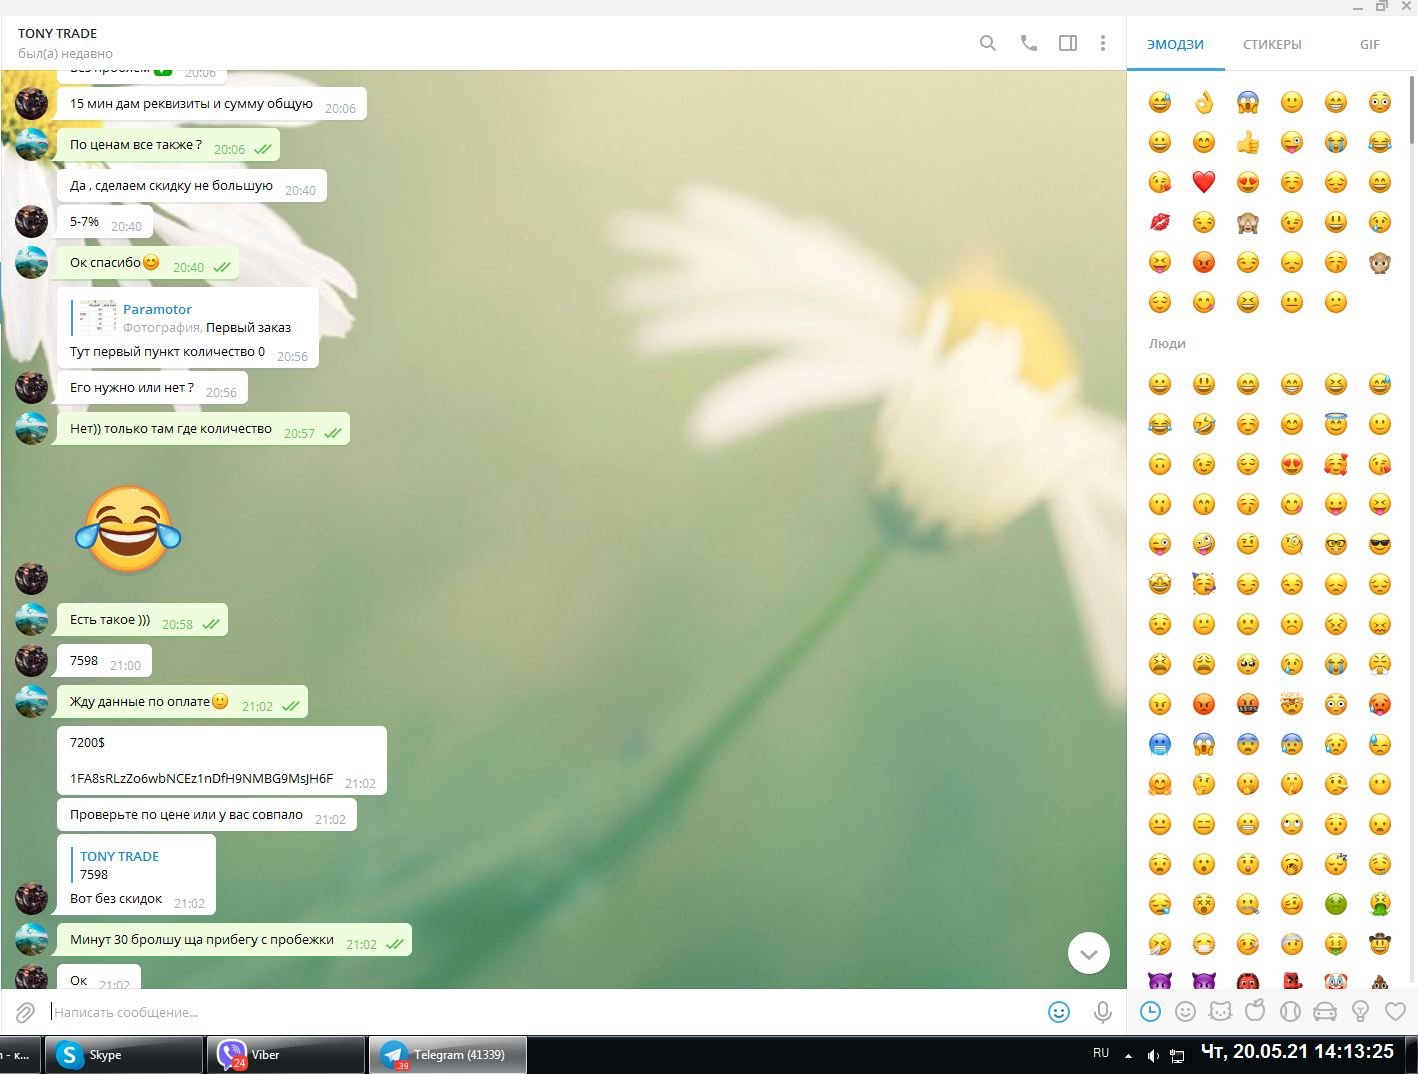Screen dimensions: 1418x1074
Task: Open the three-dot chat options menu
Action: click(1103, 43)
